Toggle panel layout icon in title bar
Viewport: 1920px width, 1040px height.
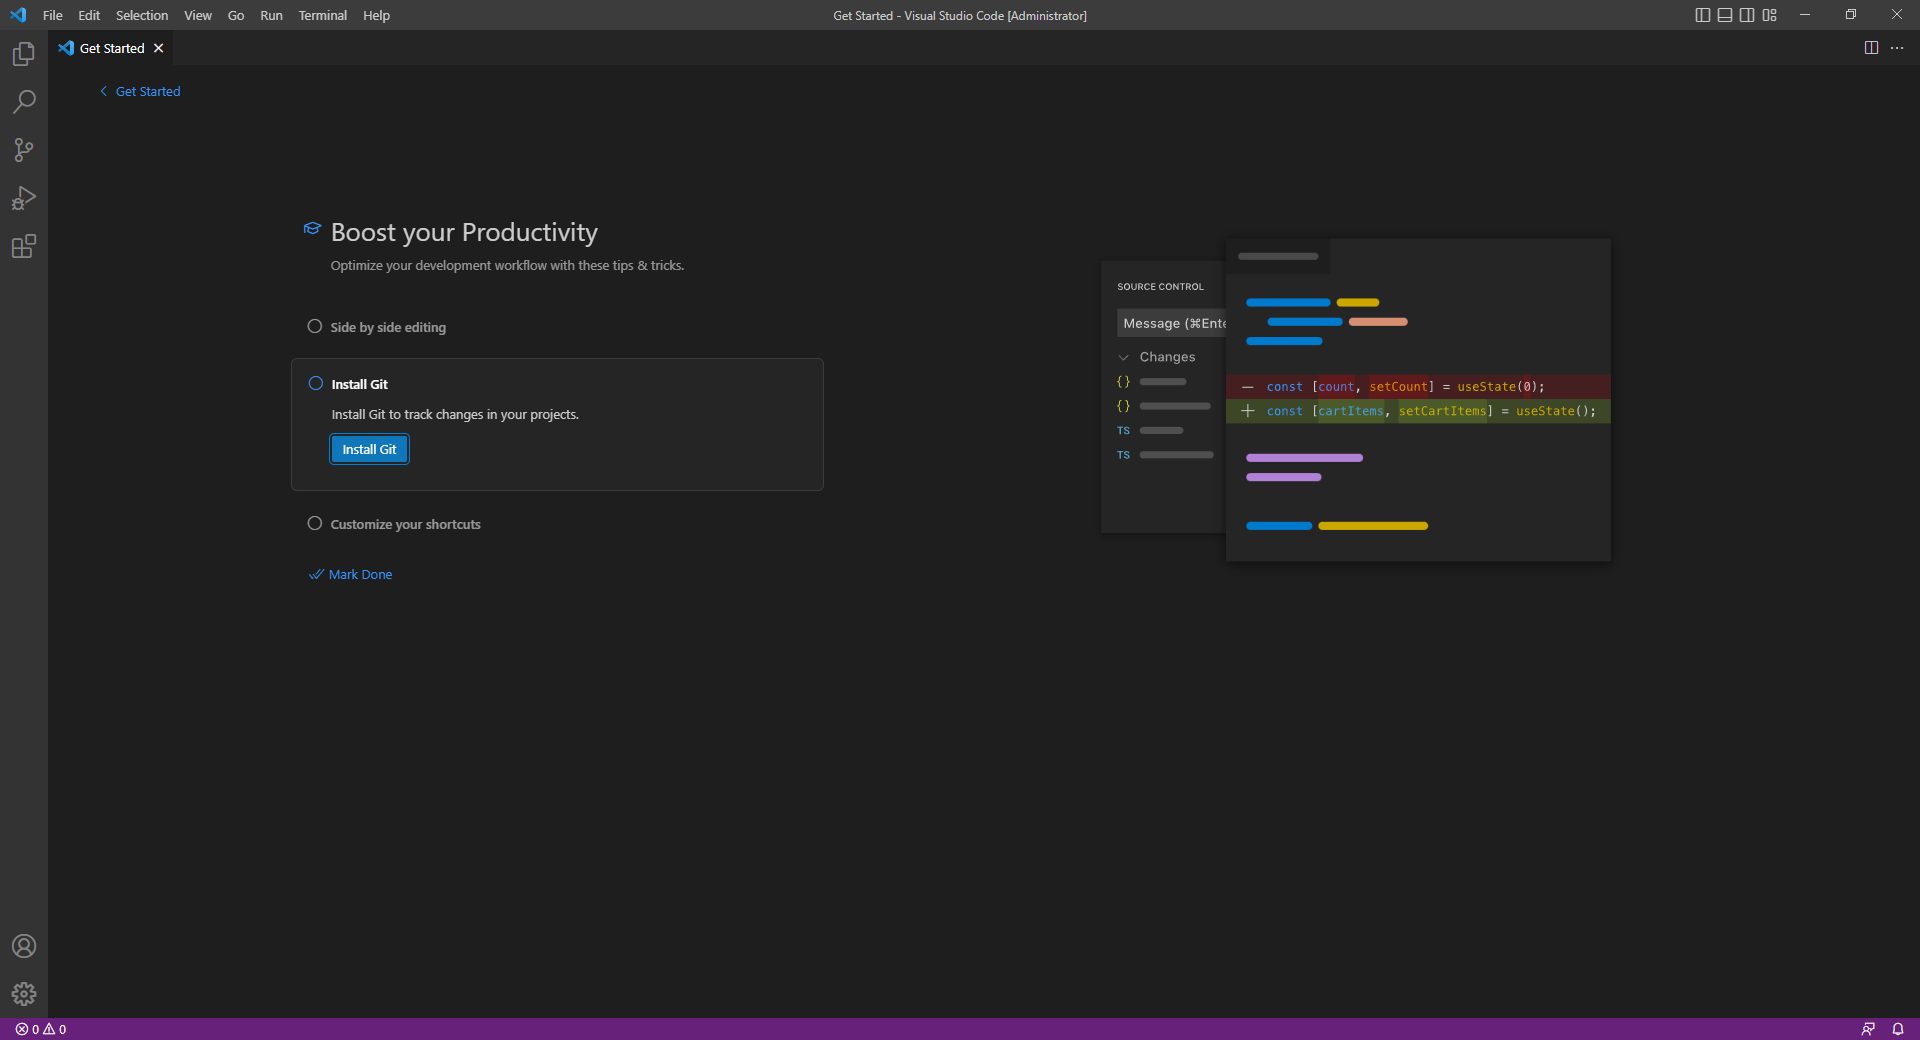[1725, 15]
